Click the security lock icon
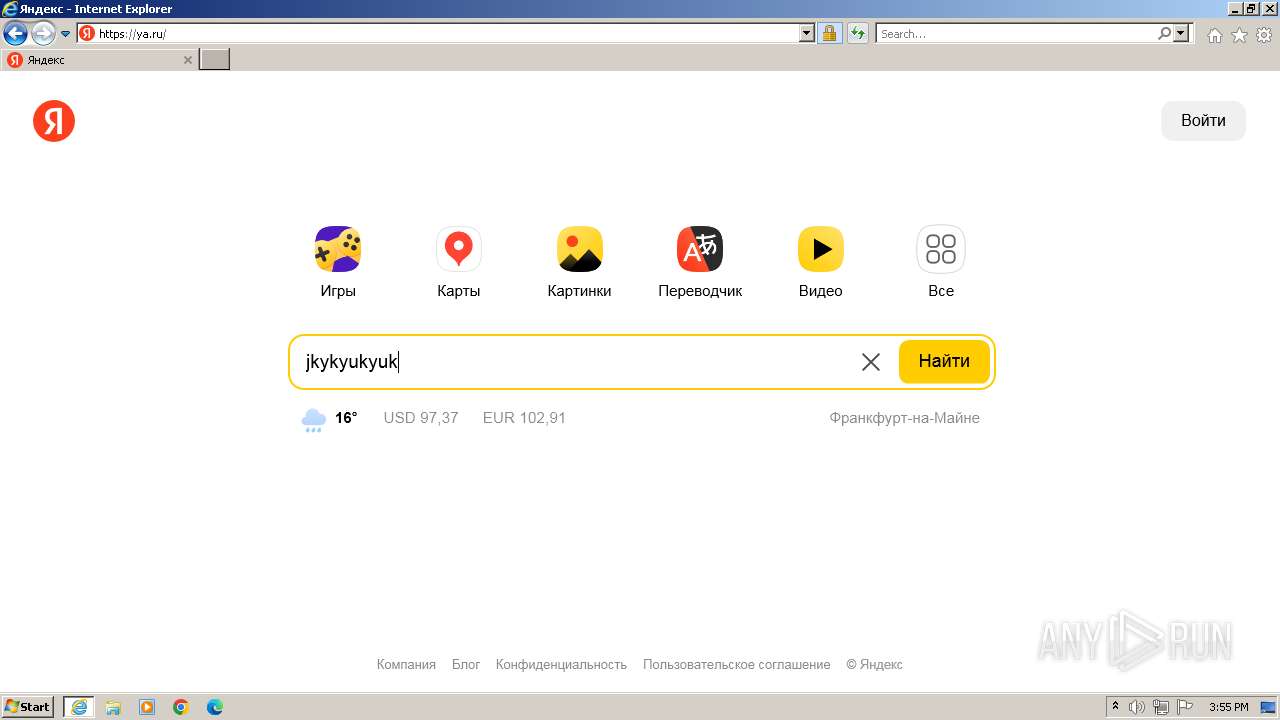Screen dimensions: 1280x720 click(829, 33)
